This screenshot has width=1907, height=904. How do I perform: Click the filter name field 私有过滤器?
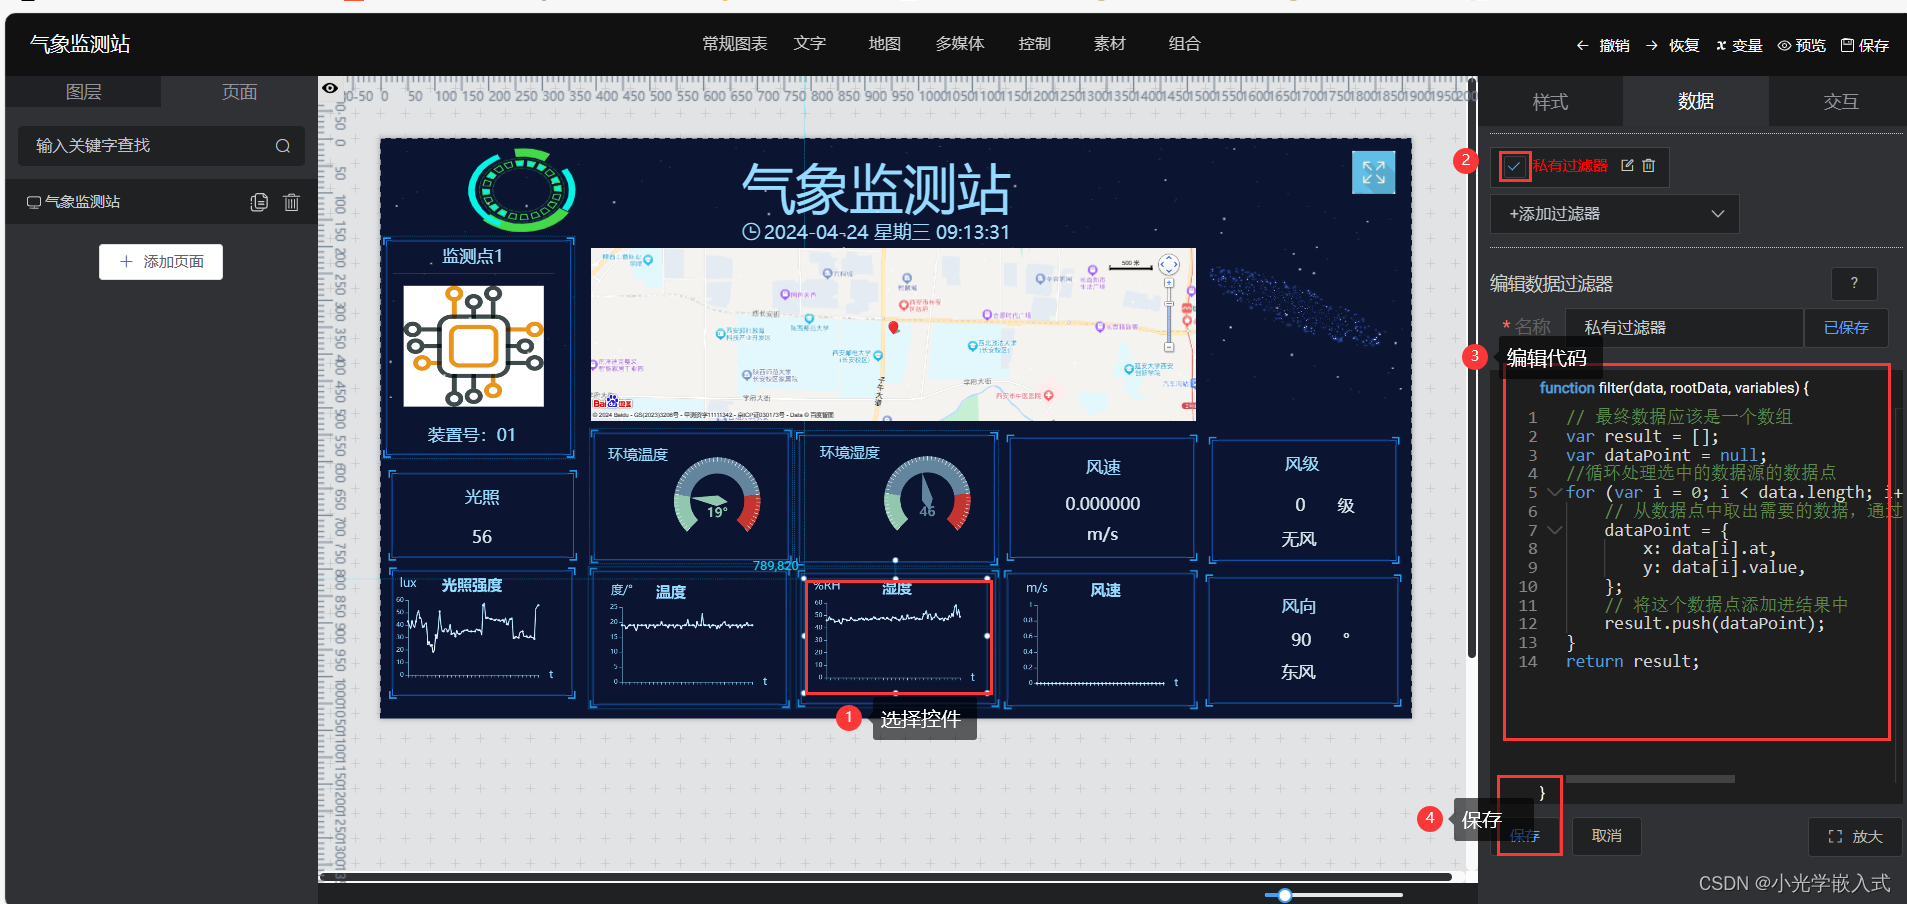1684,328
